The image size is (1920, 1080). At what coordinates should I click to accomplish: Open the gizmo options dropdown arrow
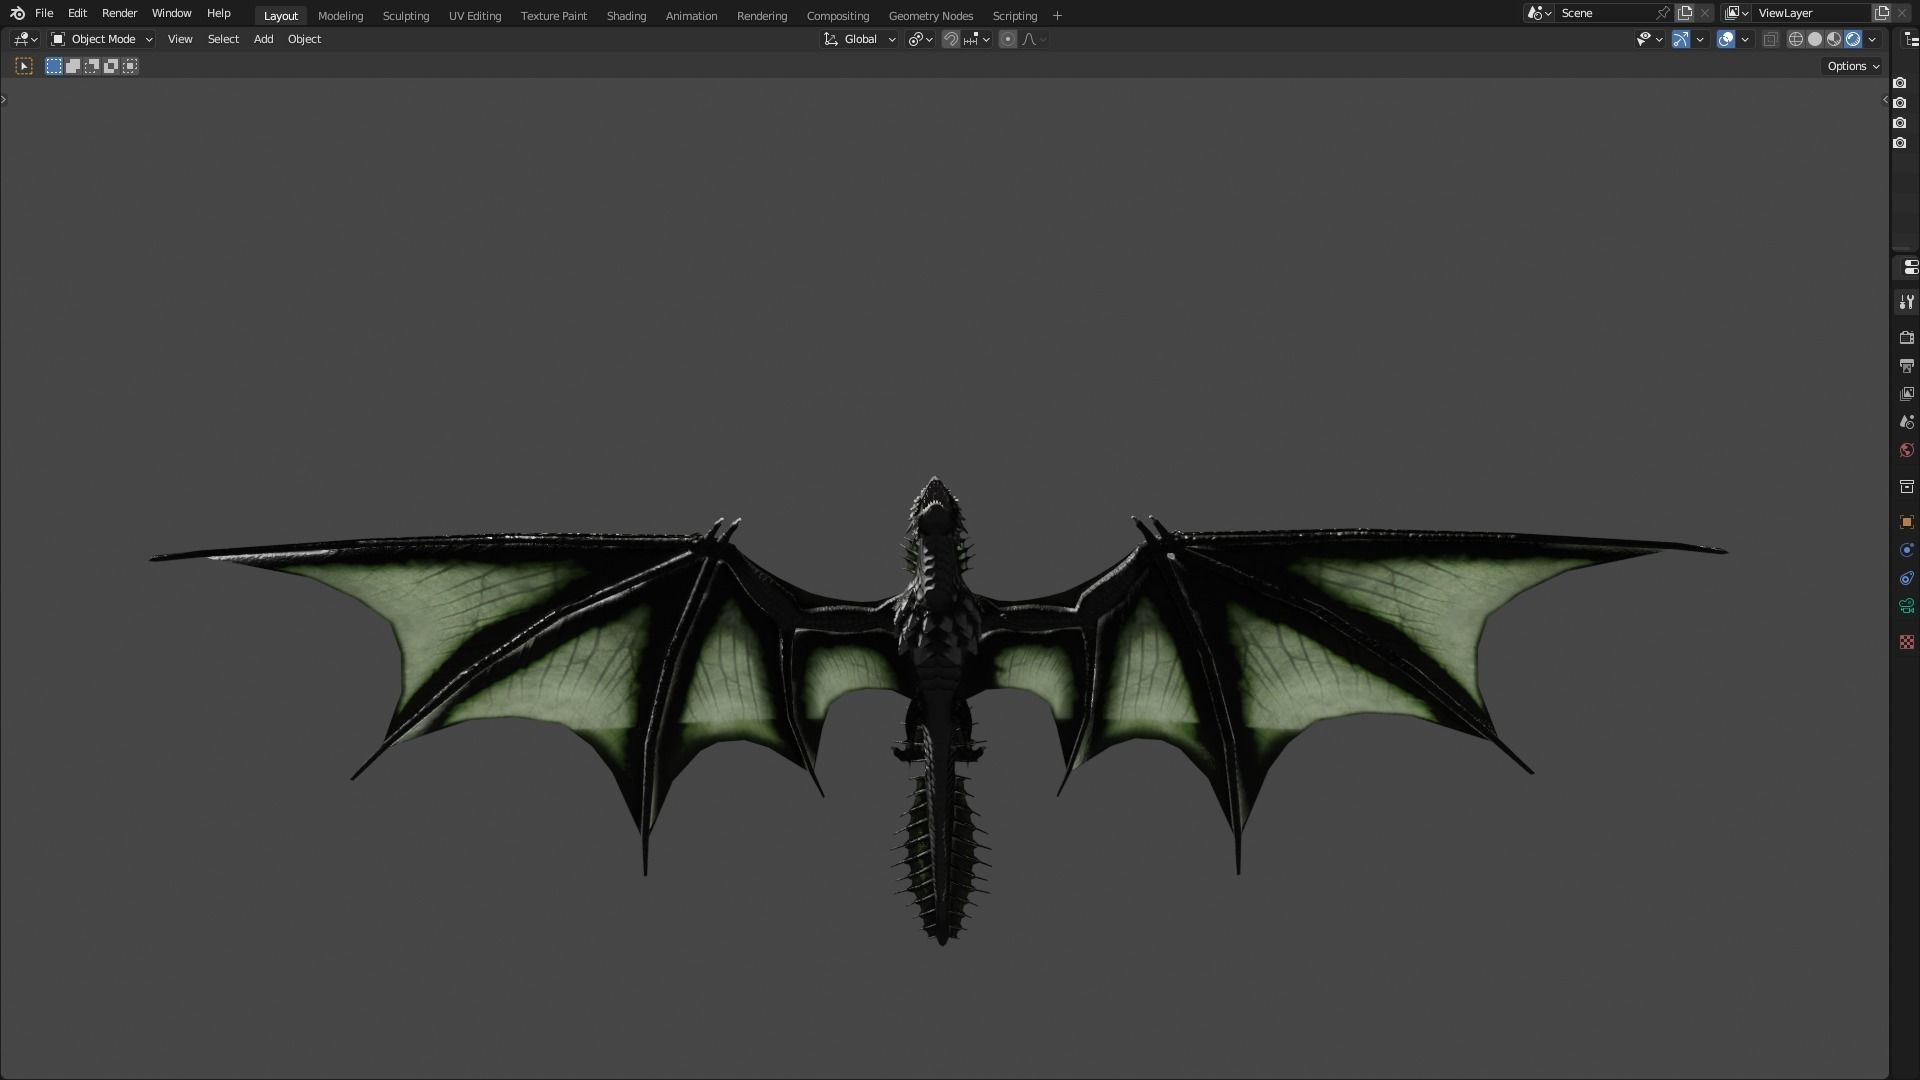pos(1700,39)
